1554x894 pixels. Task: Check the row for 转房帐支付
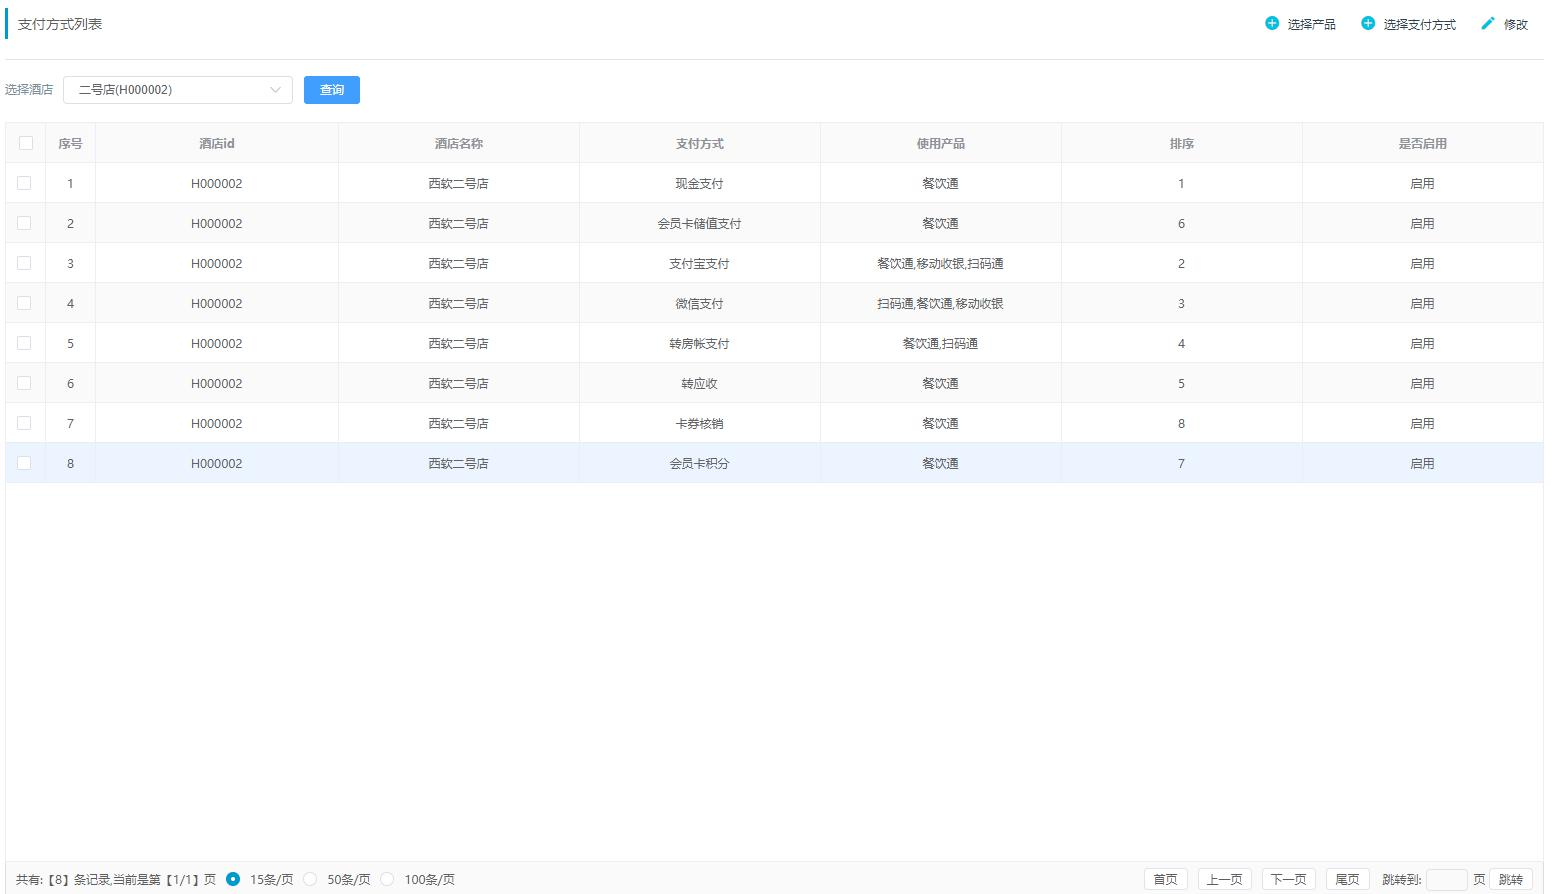pyautogui.click(x=24, y=343)
